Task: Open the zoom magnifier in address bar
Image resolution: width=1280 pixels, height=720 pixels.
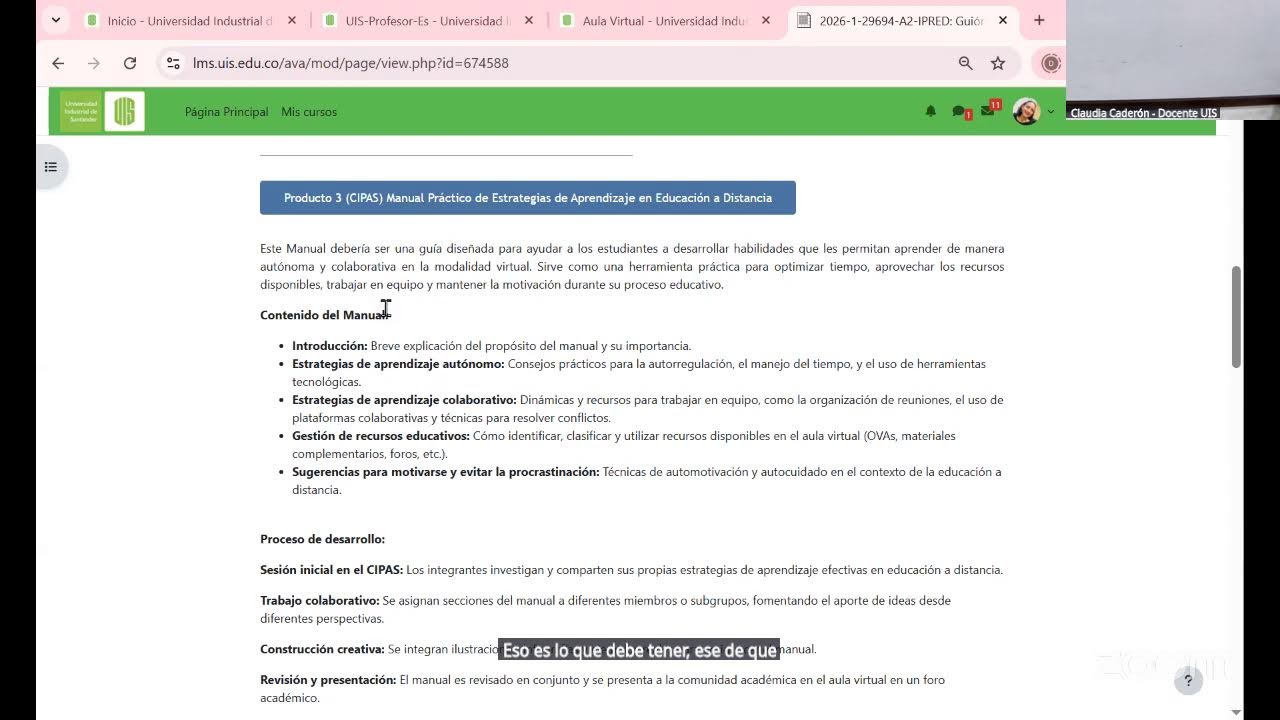Action: click(965, 63)
